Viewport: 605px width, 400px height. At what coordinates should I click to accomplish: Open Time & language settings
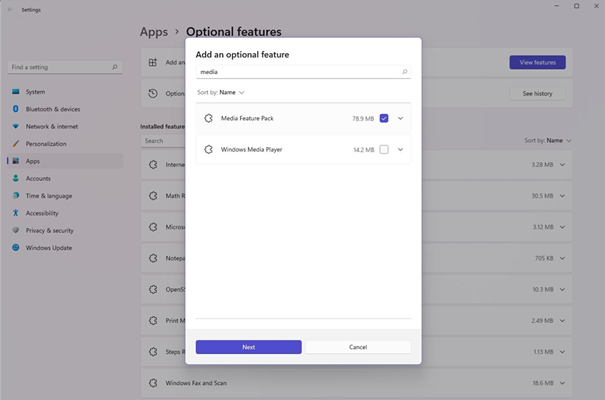(x=65, y=196)
